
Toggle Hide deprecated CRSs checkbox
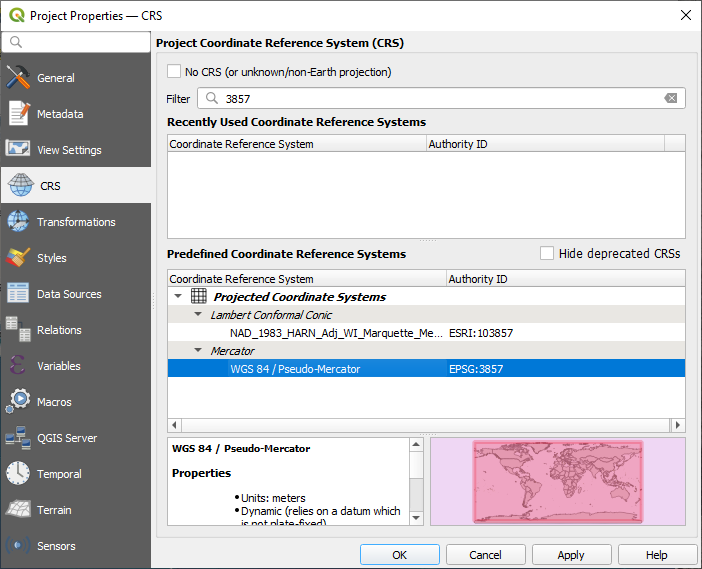coord(547,254)
